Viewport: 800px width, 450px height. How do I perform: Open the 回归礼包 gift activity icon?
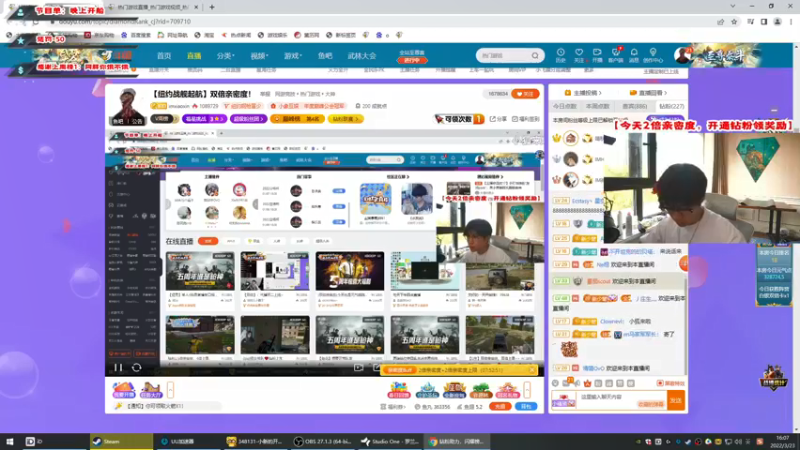click(x=507, y=390)
